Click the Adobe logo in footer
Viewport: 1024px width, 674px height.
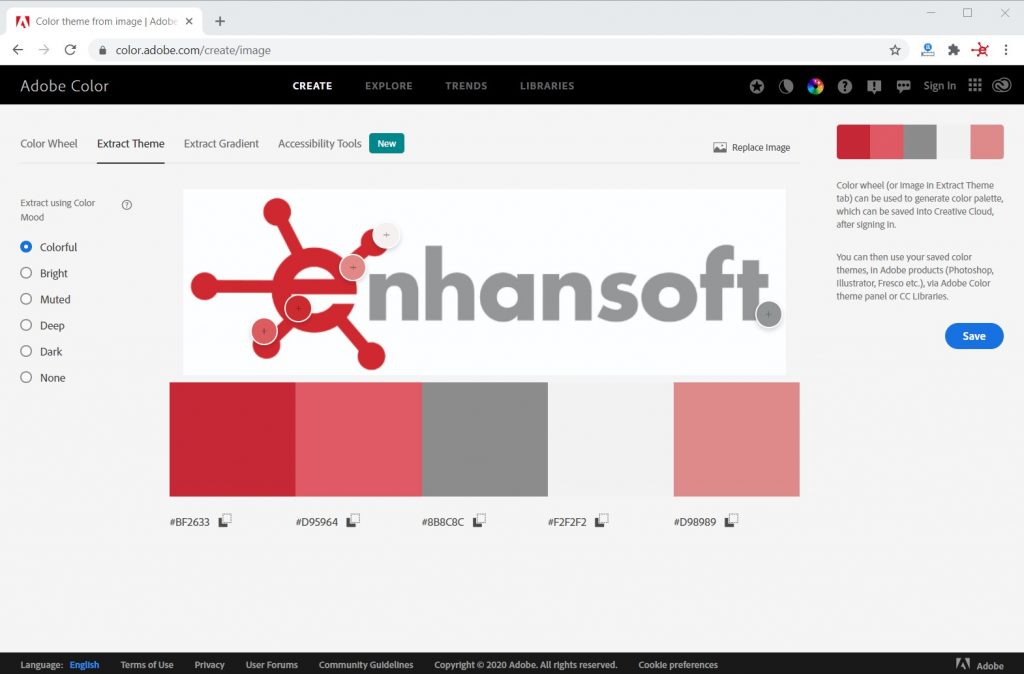[x=980, y=665]
